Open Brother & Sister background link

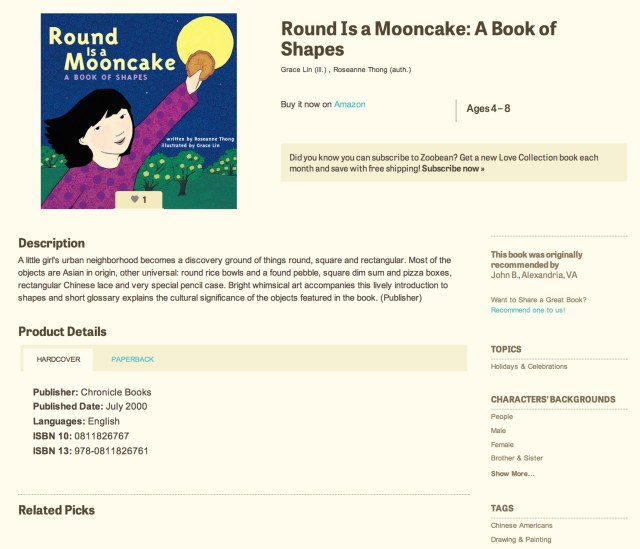click(x=516, y=458)
